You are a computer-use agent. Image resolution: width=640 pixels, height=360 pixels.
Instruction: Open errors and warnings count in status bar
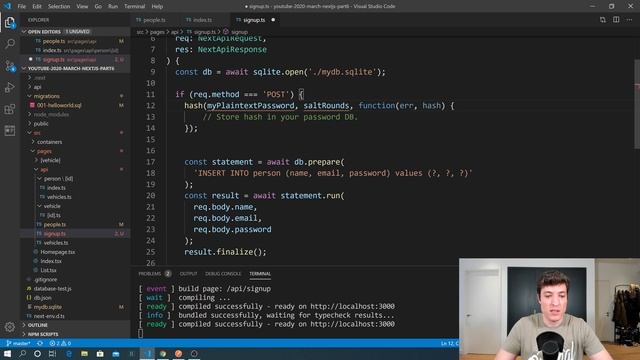pos(60,343)
